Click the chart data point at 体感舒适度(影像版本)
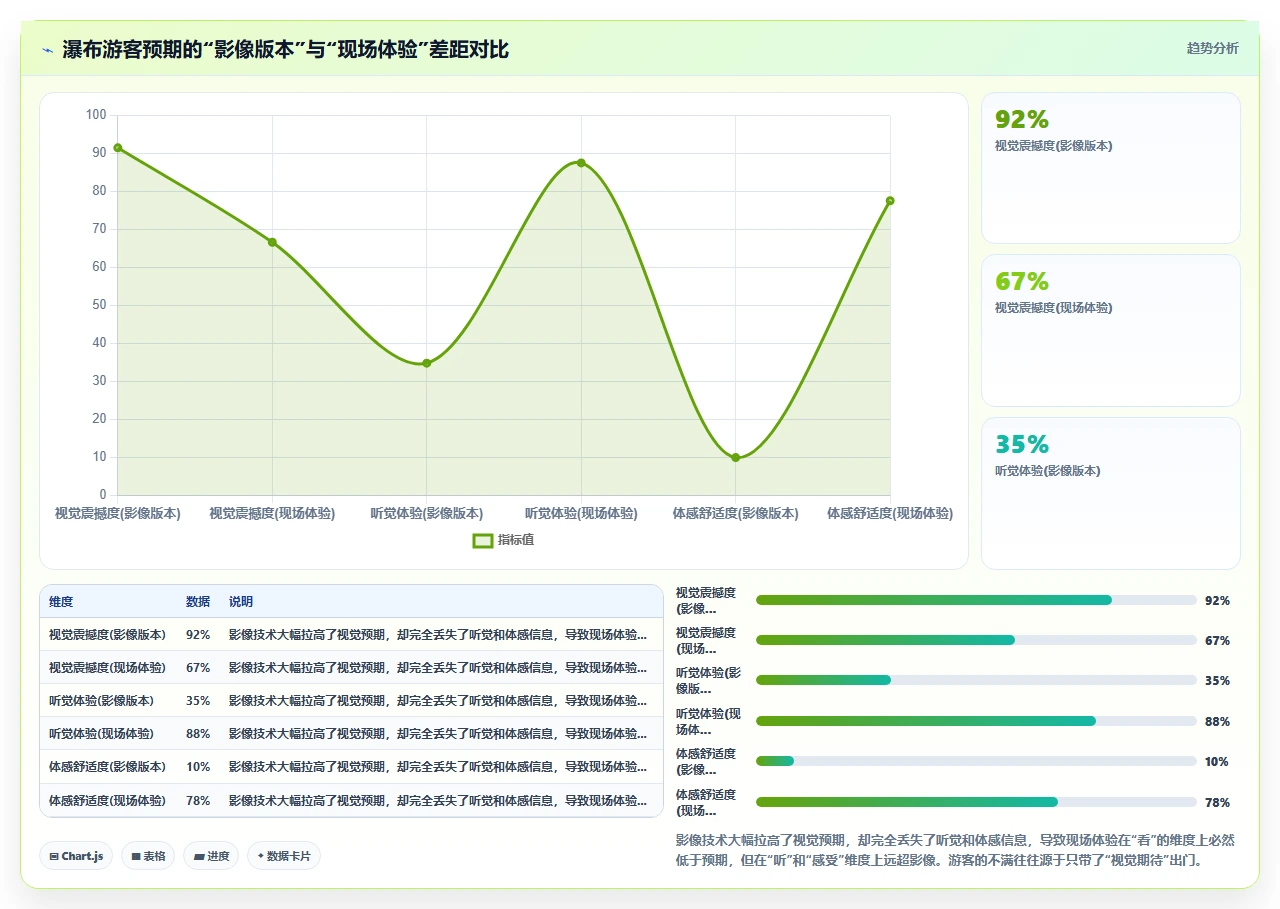 pos(736,458)
